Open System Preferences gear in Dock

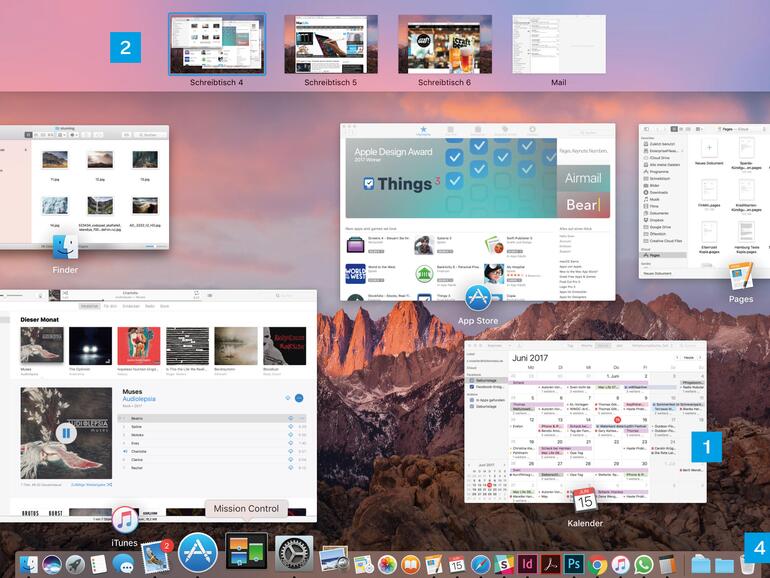coord(294,554)
